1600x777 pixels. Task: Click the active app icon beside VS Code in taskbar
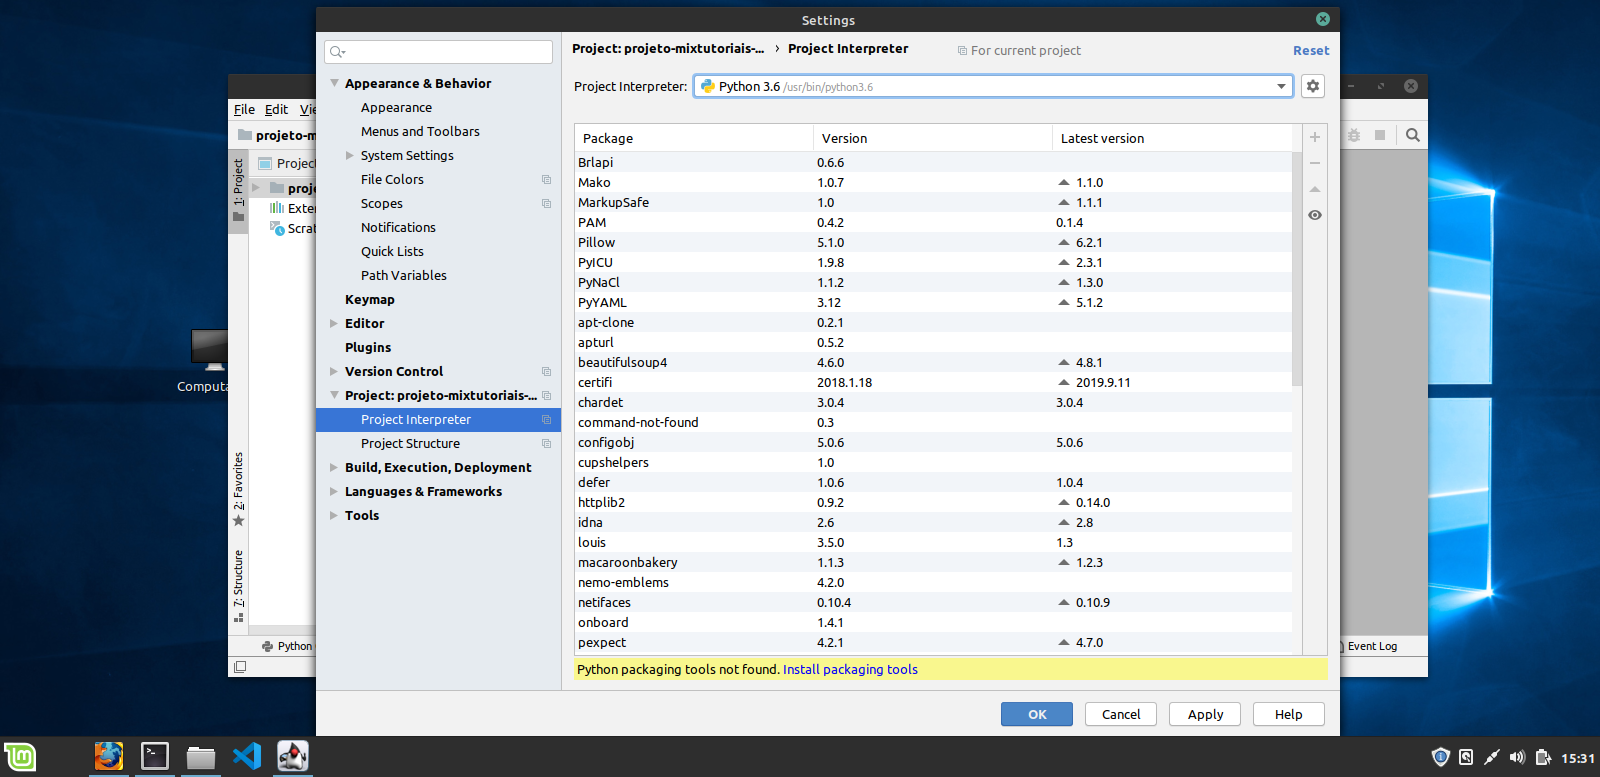[293, 756]
